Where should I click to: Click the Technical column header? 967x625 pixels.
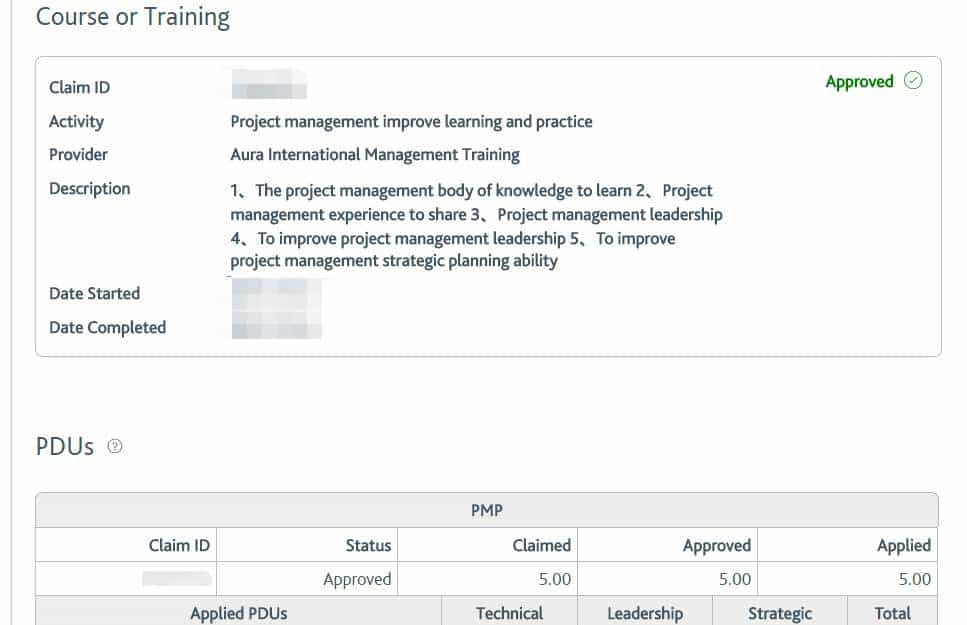pos(509,613)
